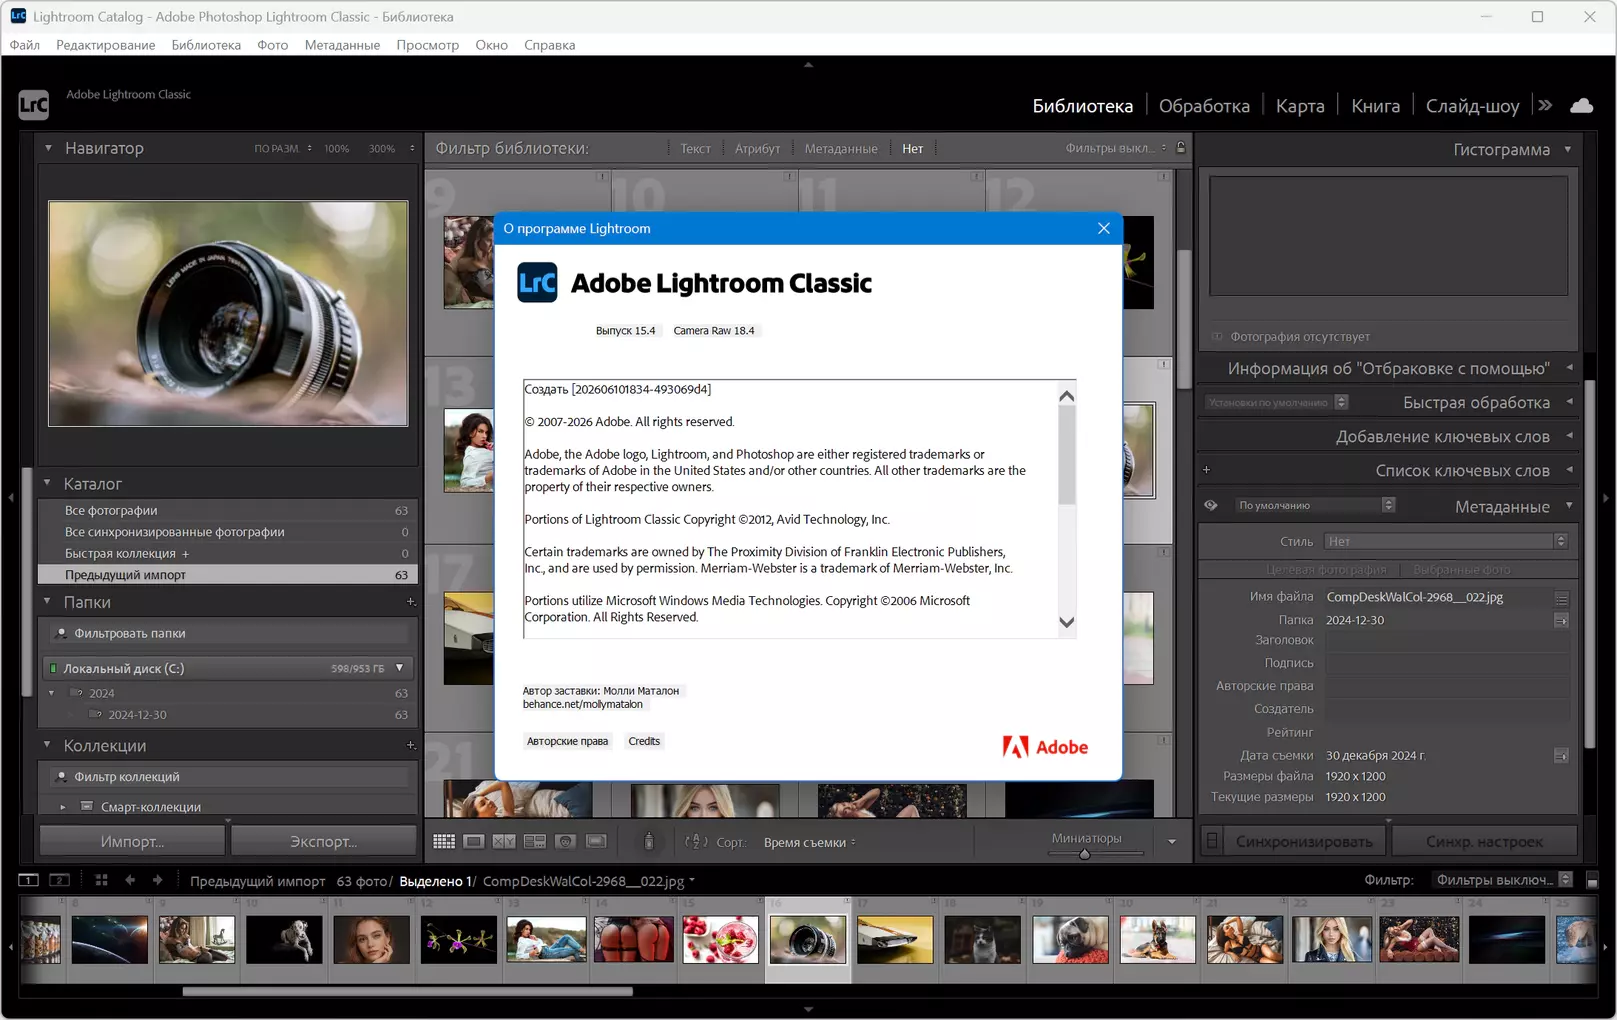Screen dimensions: 1617x1020
Task: Open Фильтры выкл. dropdown in filter bar
Action: [1116, 148]
